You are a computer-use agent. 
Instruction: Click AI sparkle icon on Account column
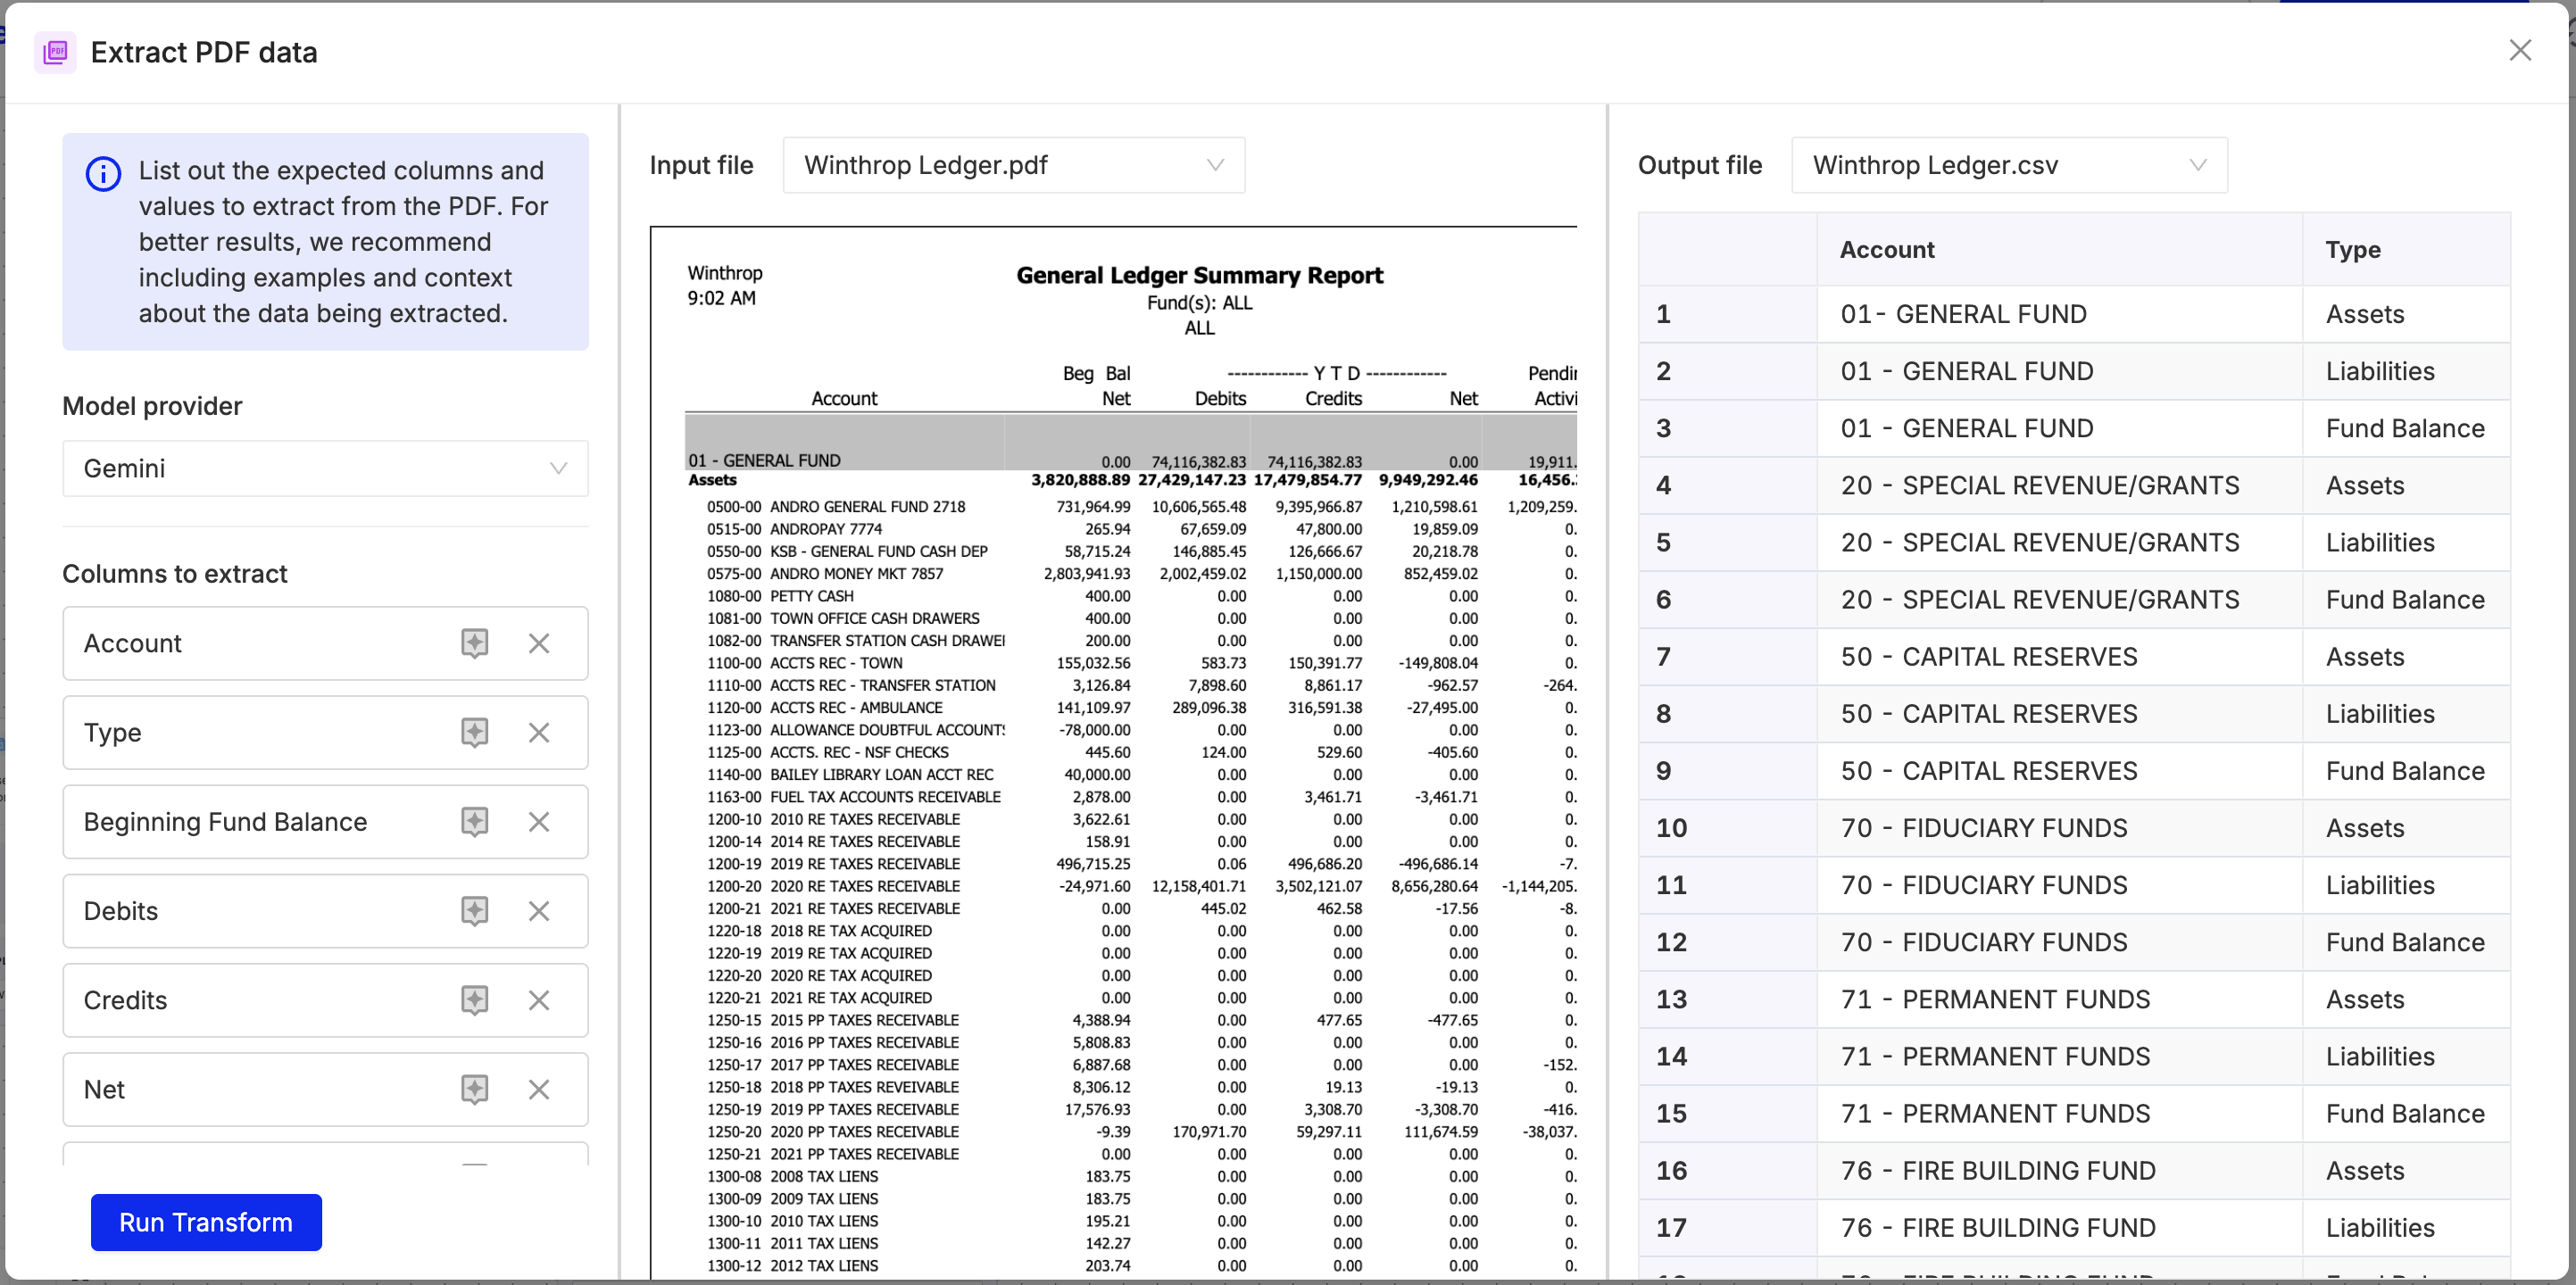[474, 643]
